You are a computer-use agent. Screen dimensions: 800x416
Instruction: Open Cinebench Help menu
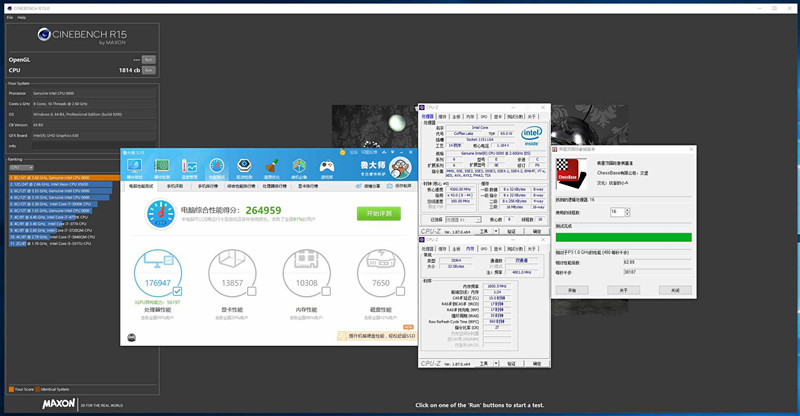pos(21,17)
